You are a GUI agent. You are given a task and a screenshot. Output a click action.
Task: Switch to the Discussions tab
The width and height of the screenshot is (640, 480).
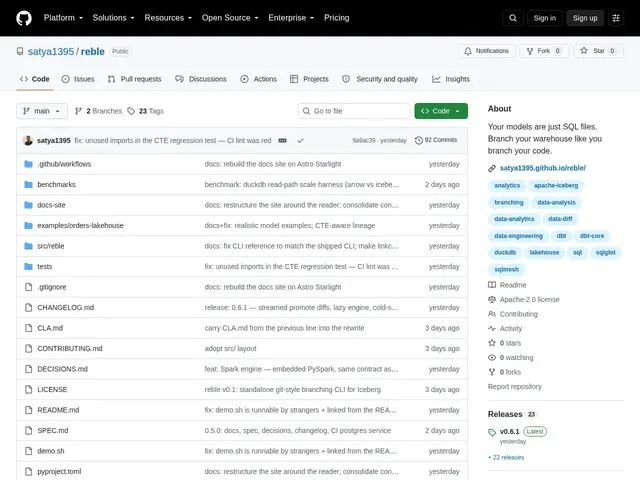click(201, 79)
